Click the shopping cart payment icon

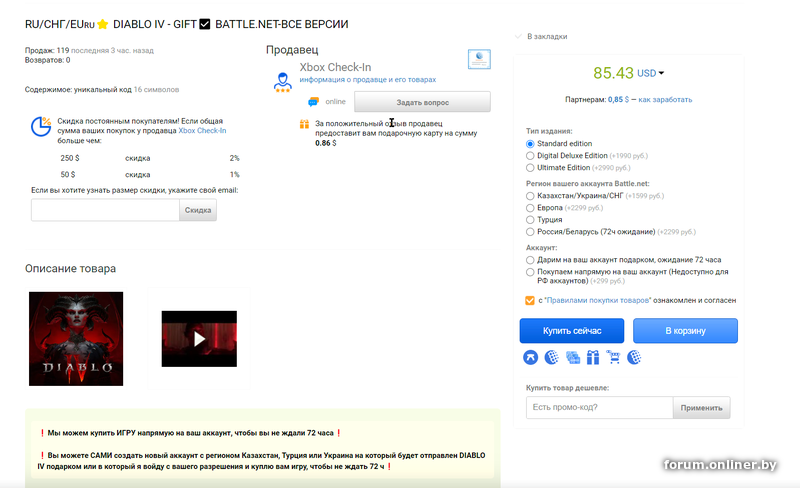click(613, 357)
